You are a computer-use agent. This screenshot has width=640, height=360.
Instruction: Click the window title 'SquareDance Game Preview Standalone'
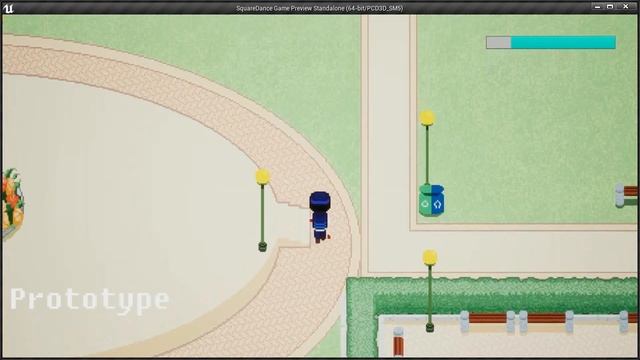coord(290,8)
